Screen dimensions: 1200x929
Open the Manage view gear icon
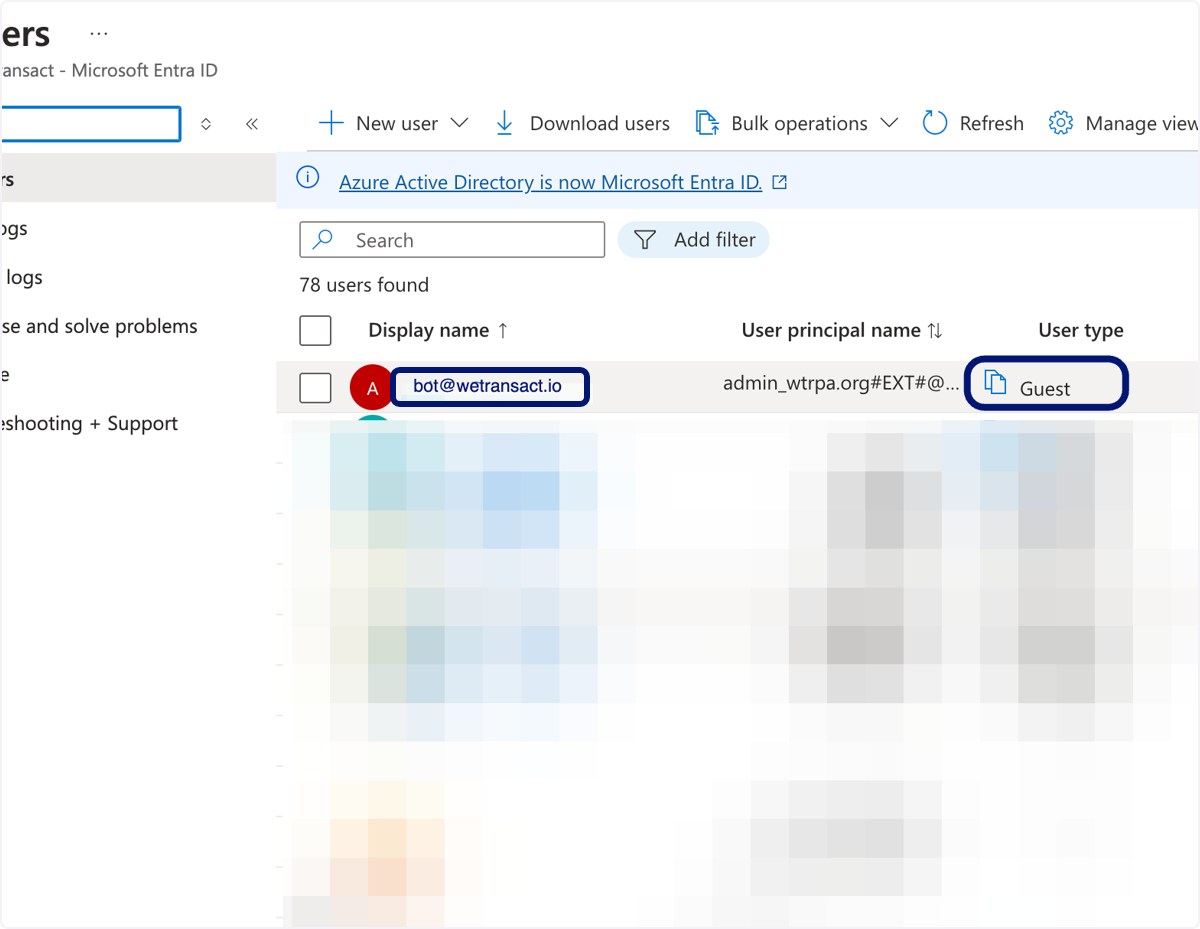tap(1061, 123)
